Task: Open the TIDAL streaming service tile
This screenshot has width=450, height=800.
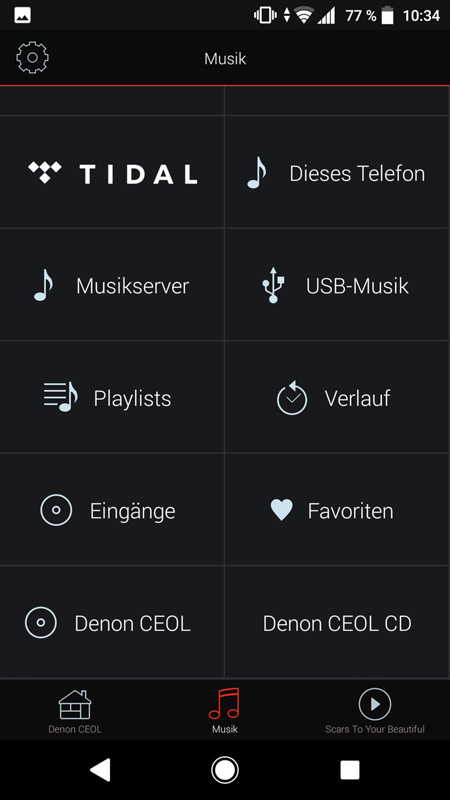Action: point(112,172)
